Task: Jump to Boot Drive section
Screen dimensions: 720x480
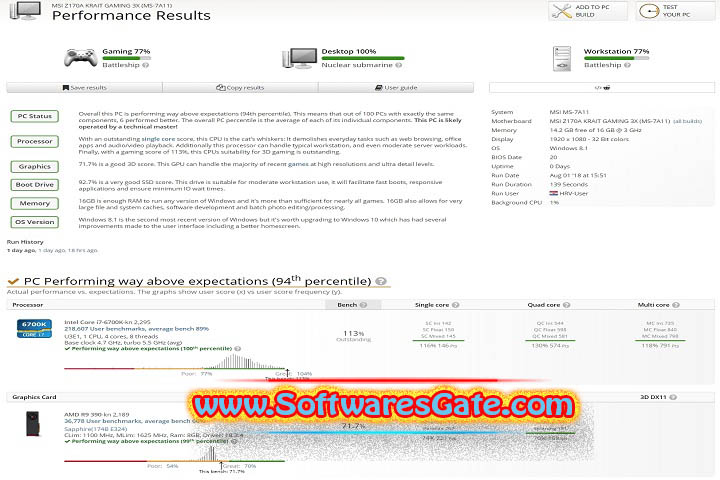Action: 35,185
